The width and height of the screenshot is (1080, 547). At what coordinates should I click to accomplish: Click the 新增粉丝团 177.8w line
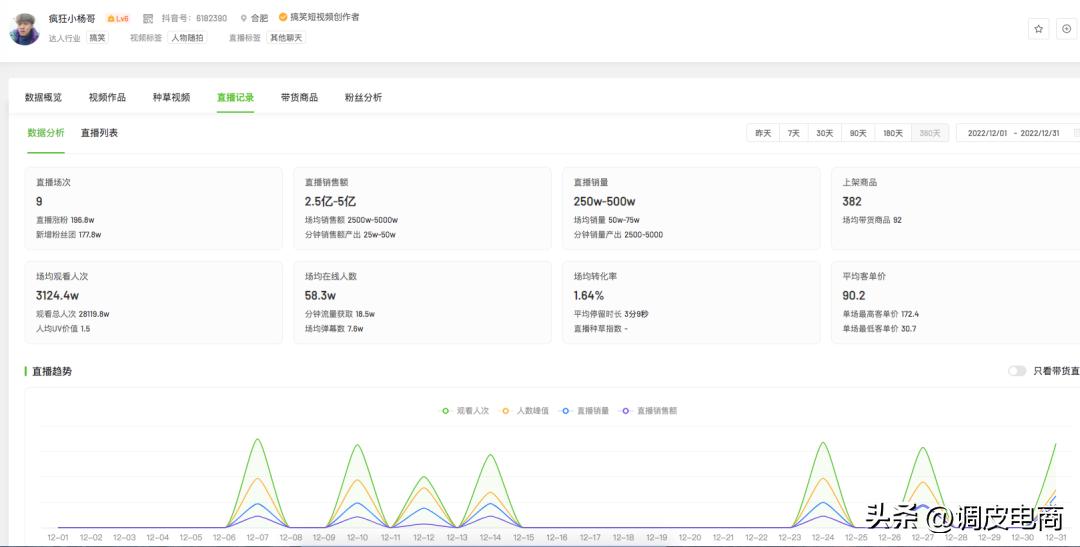tap(69, 235)
